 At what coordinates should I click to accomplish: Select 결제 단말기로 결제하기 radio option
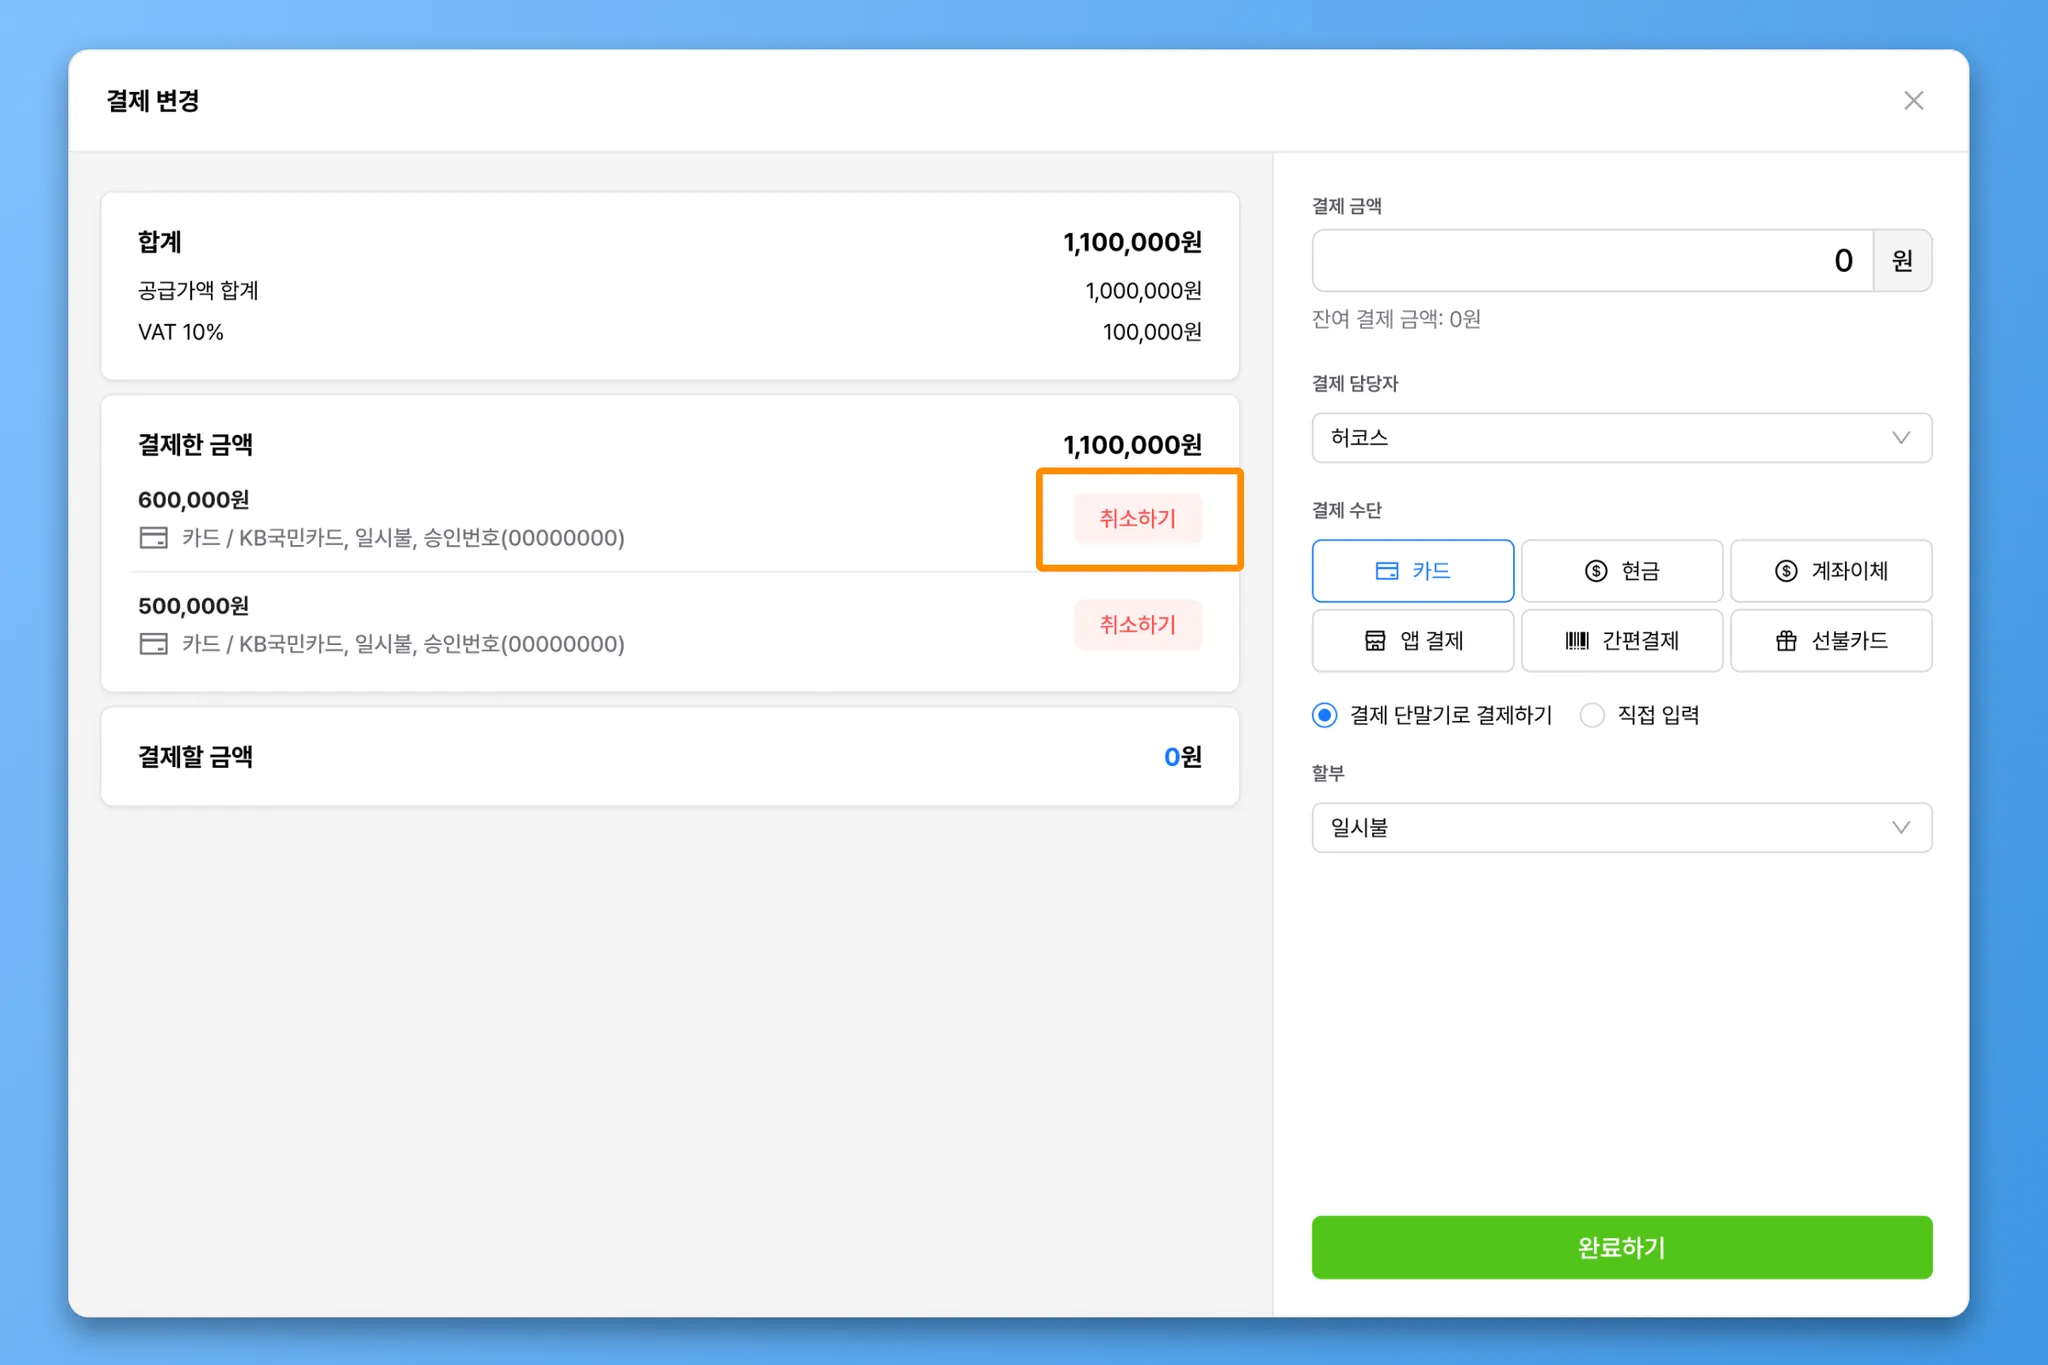pyautogui.click(x=1325, y=715)
